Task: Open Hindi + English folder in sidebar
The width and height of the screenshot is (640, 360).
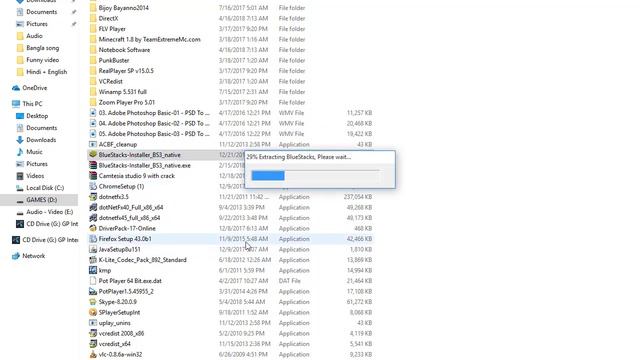Action: [x=47, y=72]
